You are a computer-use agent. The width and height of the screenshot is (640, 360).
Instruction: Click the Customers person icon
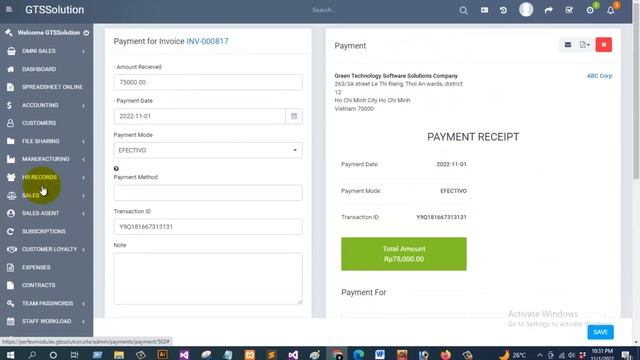point(11,123)
